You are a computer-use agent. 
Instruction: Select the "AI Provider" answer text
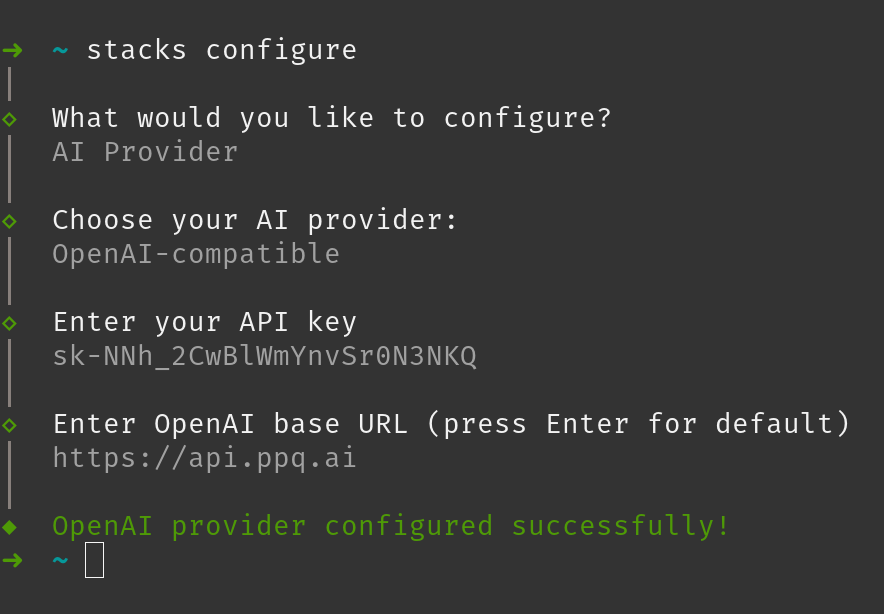point(145,152)
